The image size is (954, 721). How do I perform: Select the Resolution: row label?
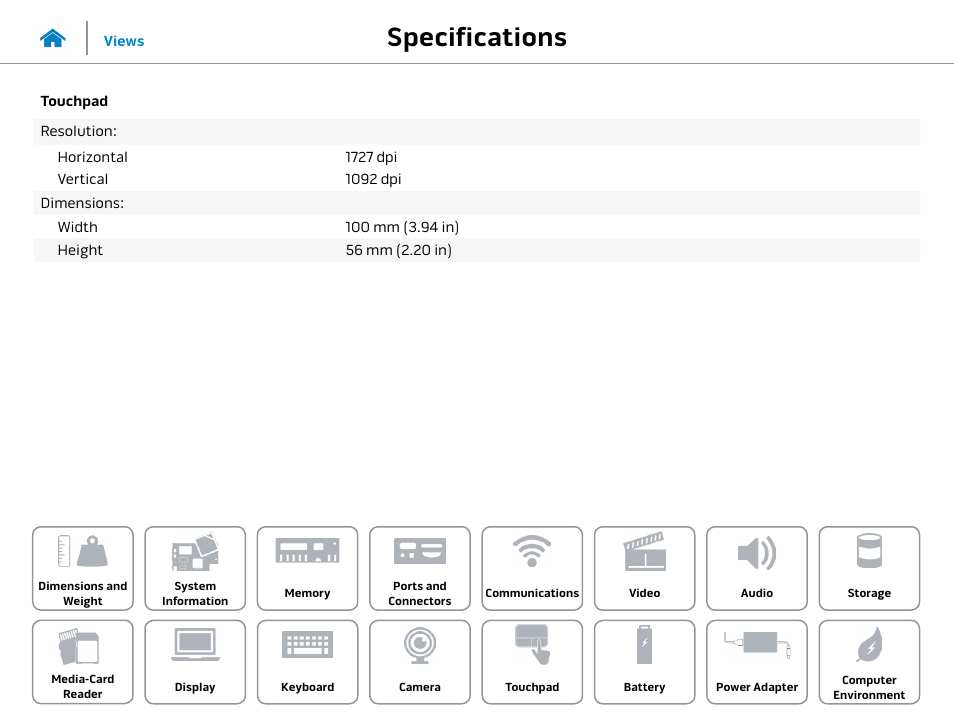coord(78,131)
